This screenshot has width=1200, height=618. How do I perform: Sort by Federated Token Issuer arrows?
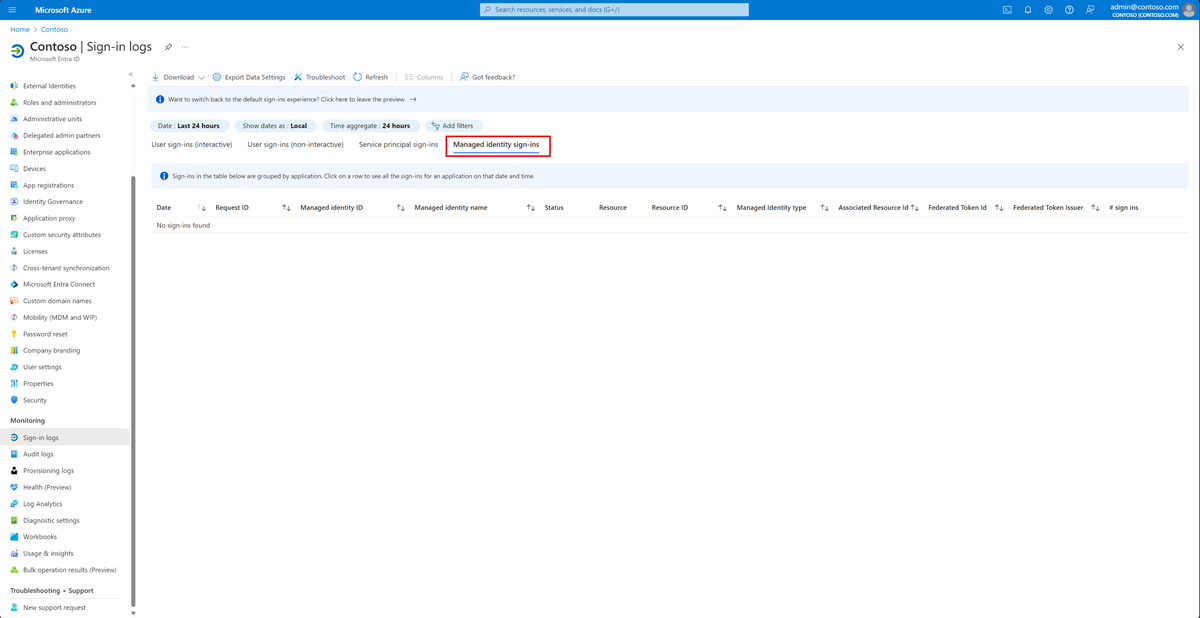[1095, 208]
